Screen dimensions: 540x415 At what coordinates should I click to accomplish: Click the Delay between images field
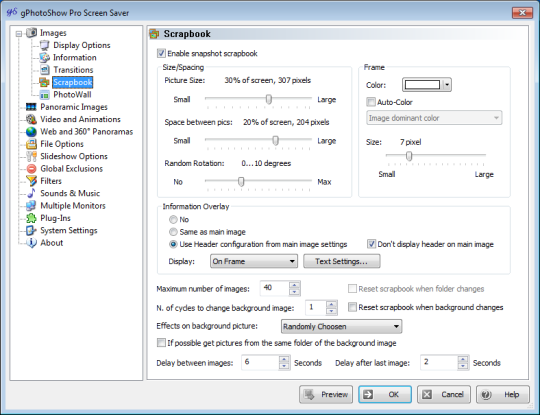(260, 362)
